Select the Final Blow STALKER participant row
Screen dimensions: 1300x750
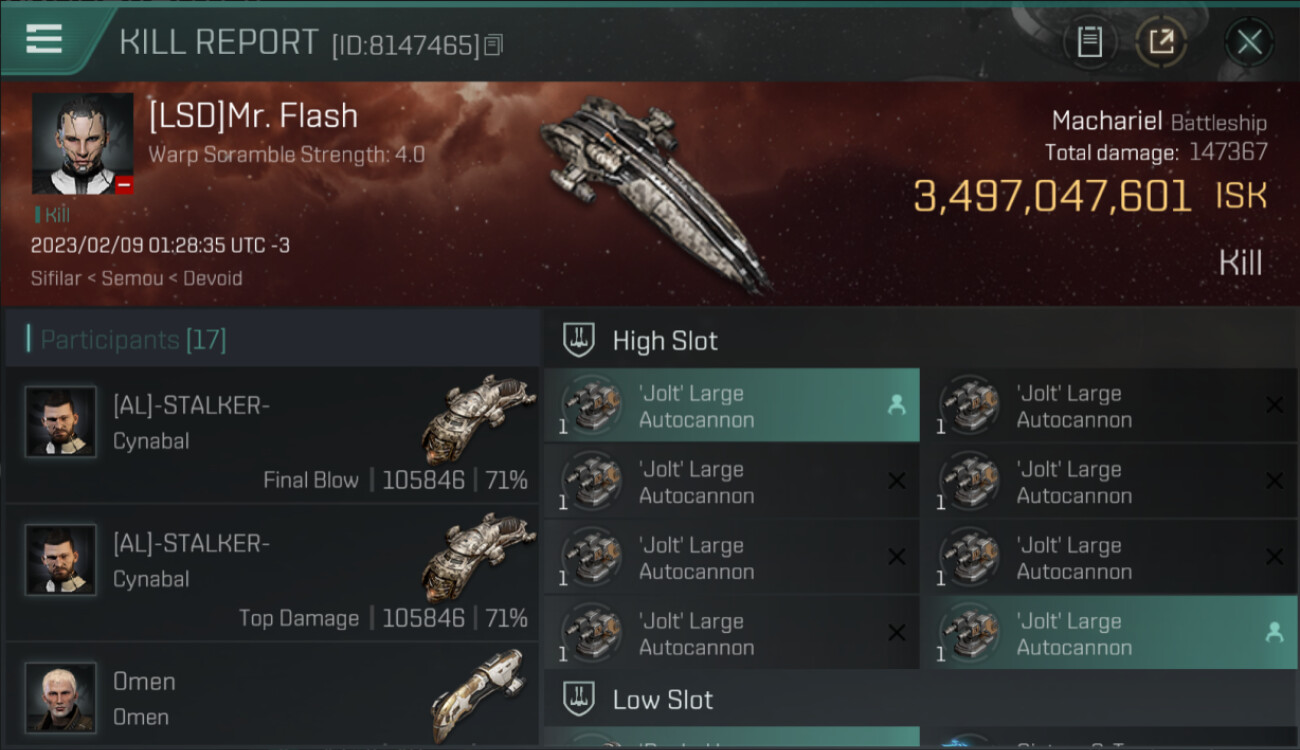pyautogui.click(x=272, y=435)
